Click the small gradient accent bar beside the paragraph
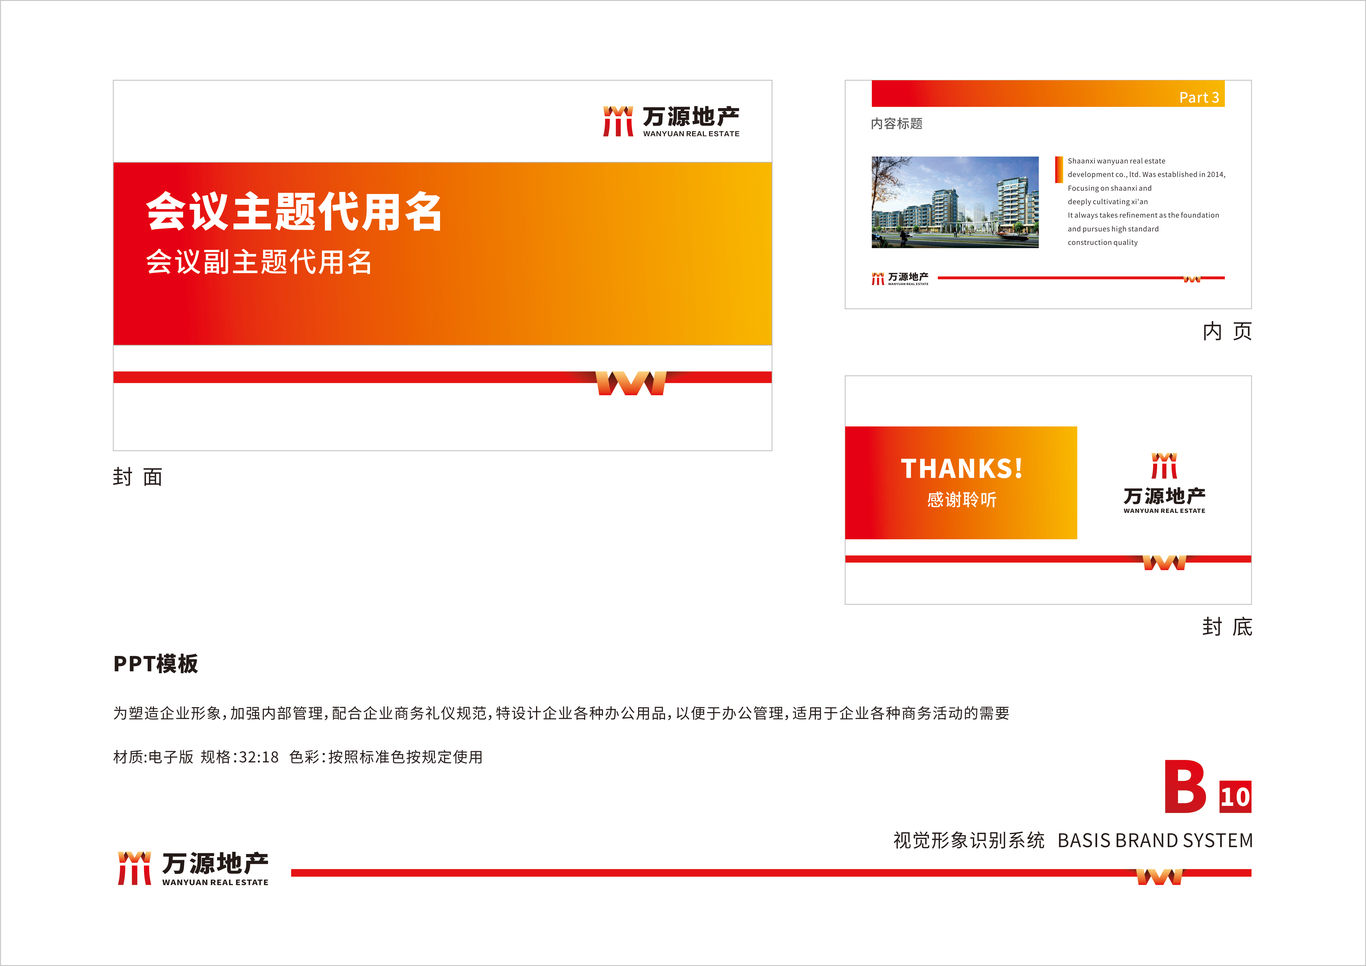The height and width of the screenshot is (966, 1366). [1059, 170]
